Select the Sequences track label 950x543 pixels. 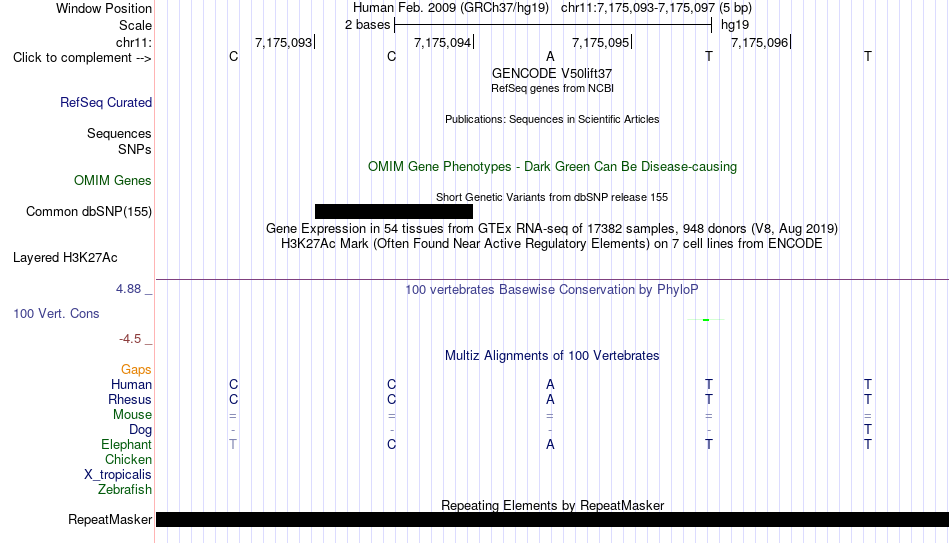click(119, 133)
